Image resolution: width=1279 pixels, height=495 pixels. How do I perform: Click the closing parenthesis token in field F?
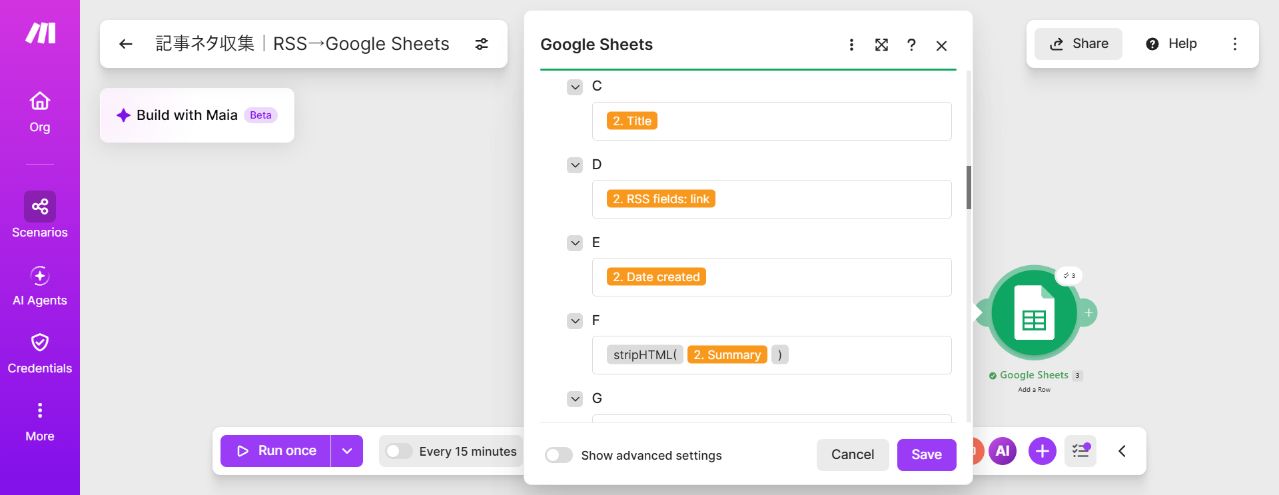780,355
